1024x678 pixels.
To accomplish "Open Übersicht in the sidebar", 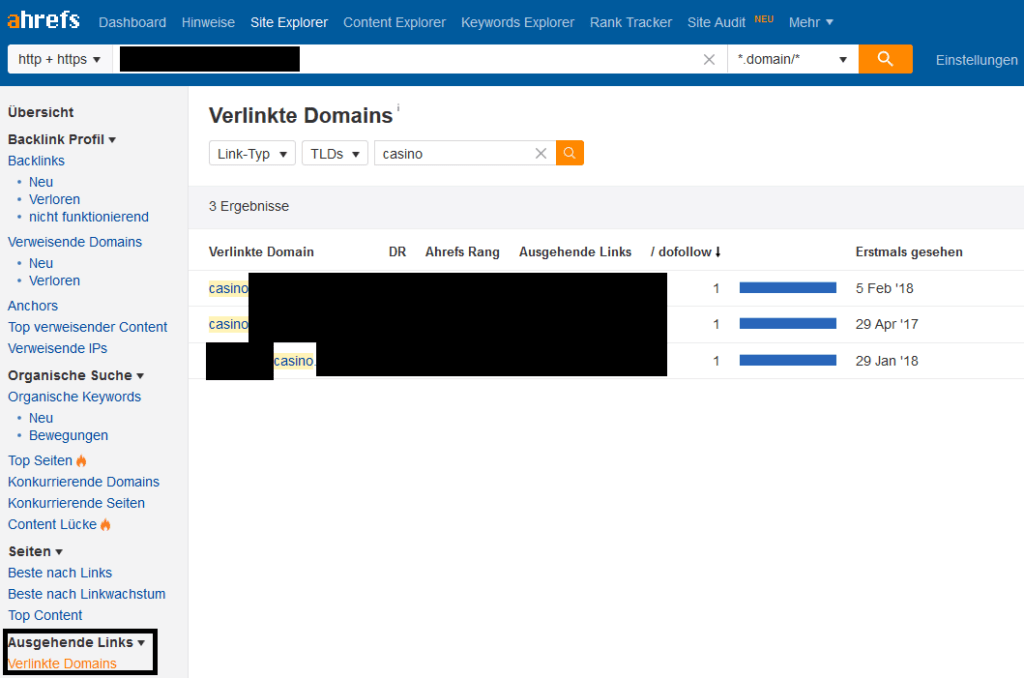I will click(x=40, y=112).
